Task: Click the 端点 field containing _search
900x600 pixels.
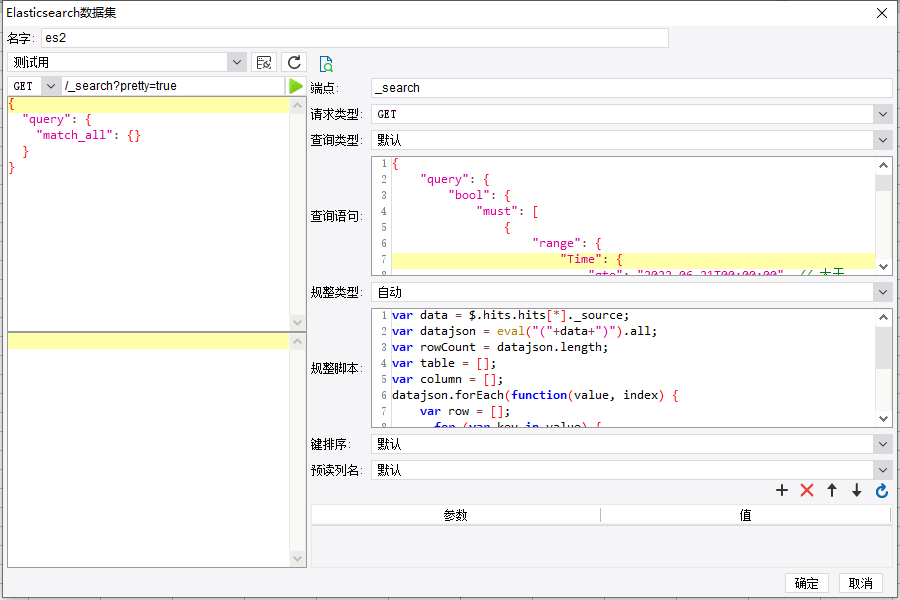Action: [631, 88]
